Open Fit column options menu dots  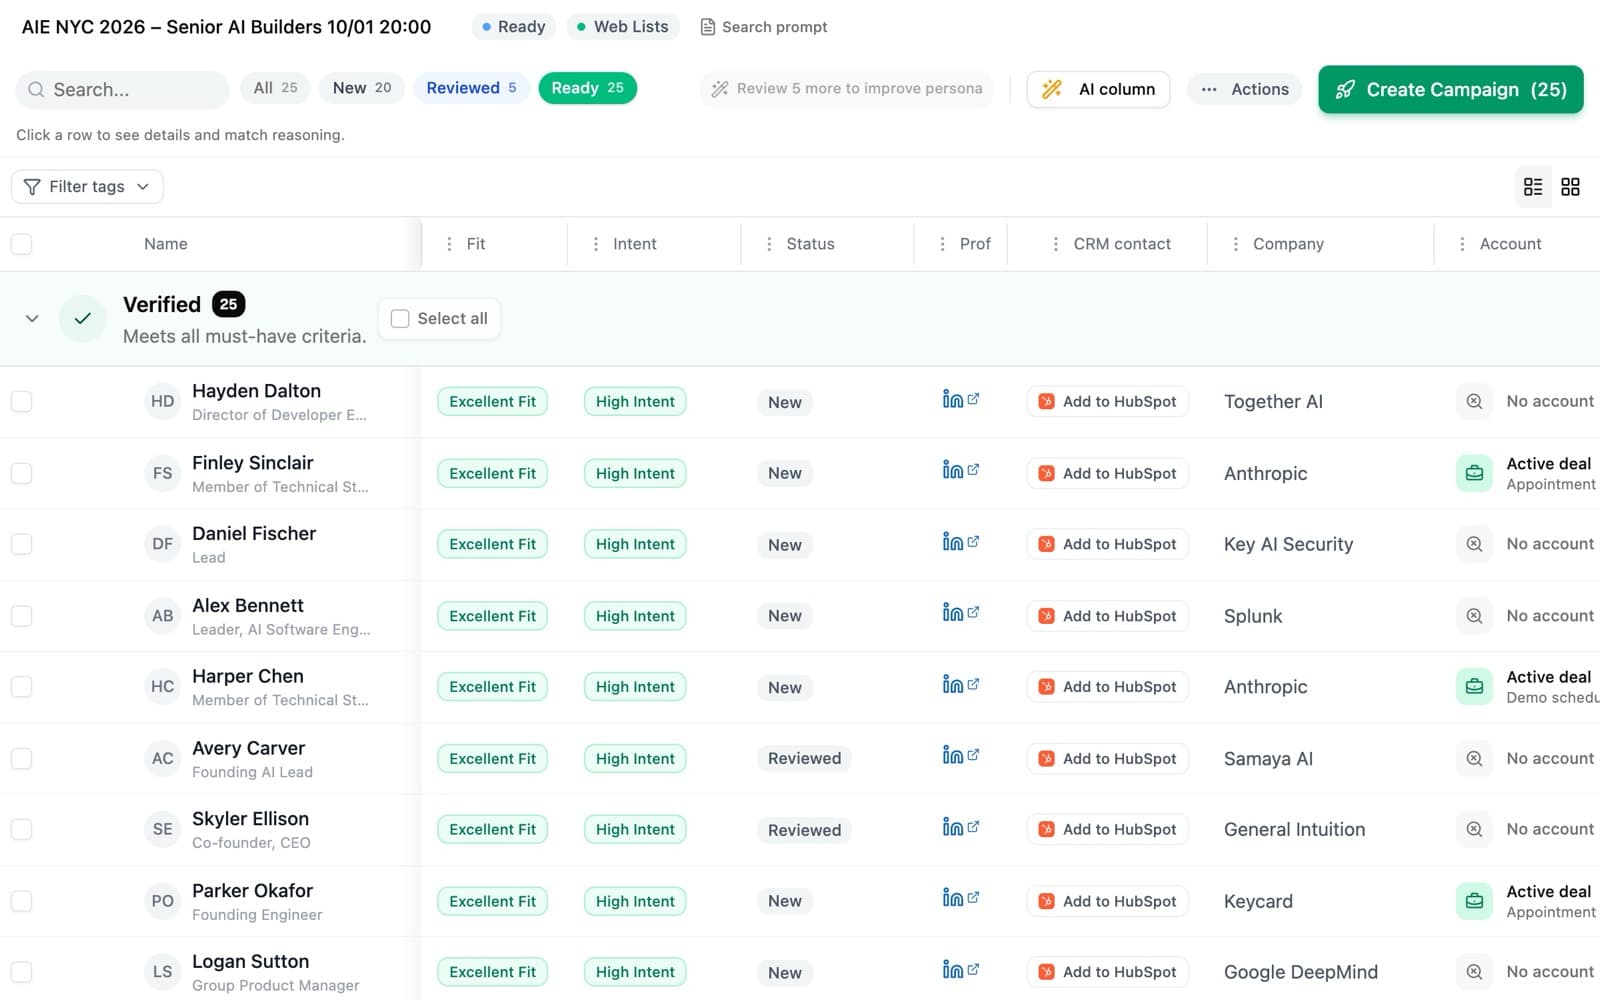(449, 244)
